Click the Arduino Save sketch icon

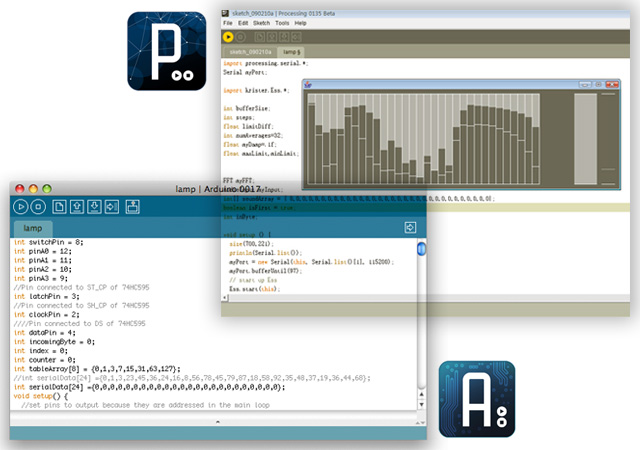point(93,206)
